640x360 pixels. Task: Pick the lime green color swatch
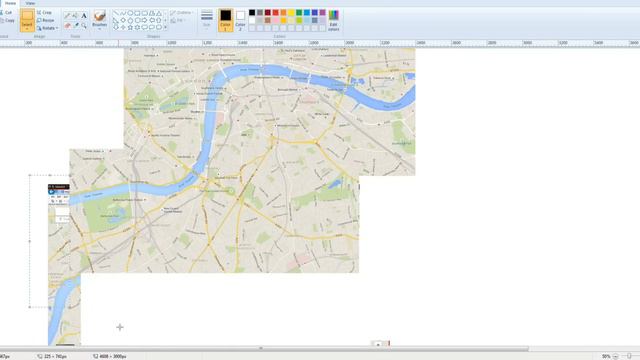[299, 20]
